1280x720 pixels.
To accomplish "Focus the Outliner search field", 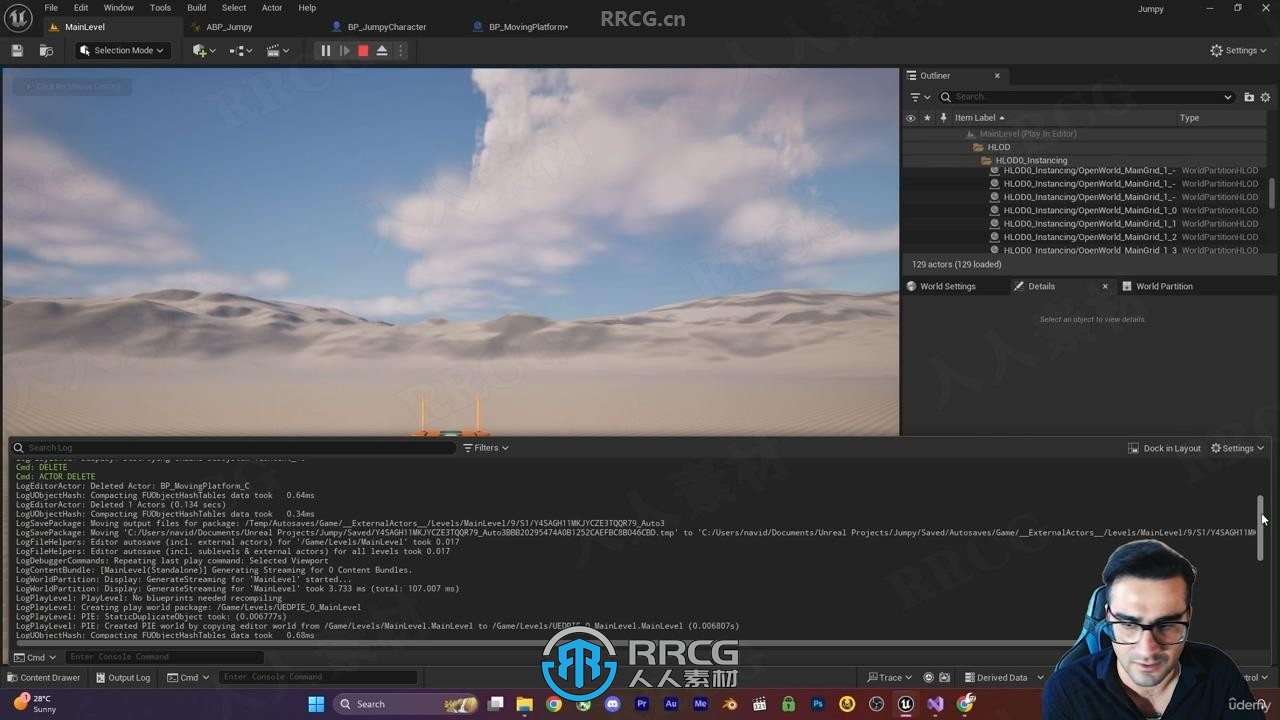I will 1085,97.
